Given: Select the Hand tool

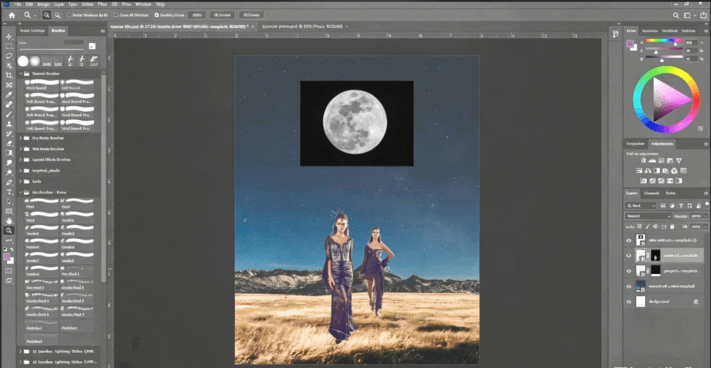Looking at the screenshot, I should coord(9,221).
